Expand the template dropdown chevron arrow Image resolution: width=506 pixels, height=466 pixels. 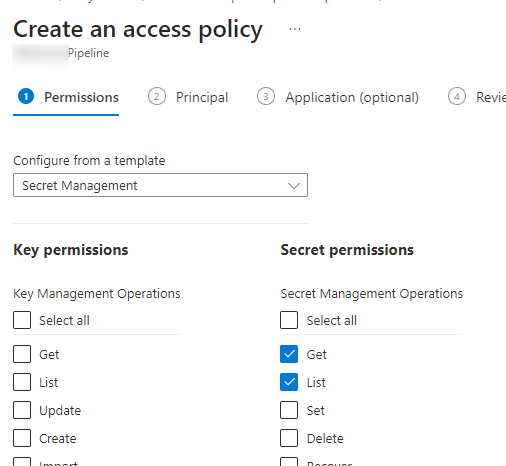(294, 185)
